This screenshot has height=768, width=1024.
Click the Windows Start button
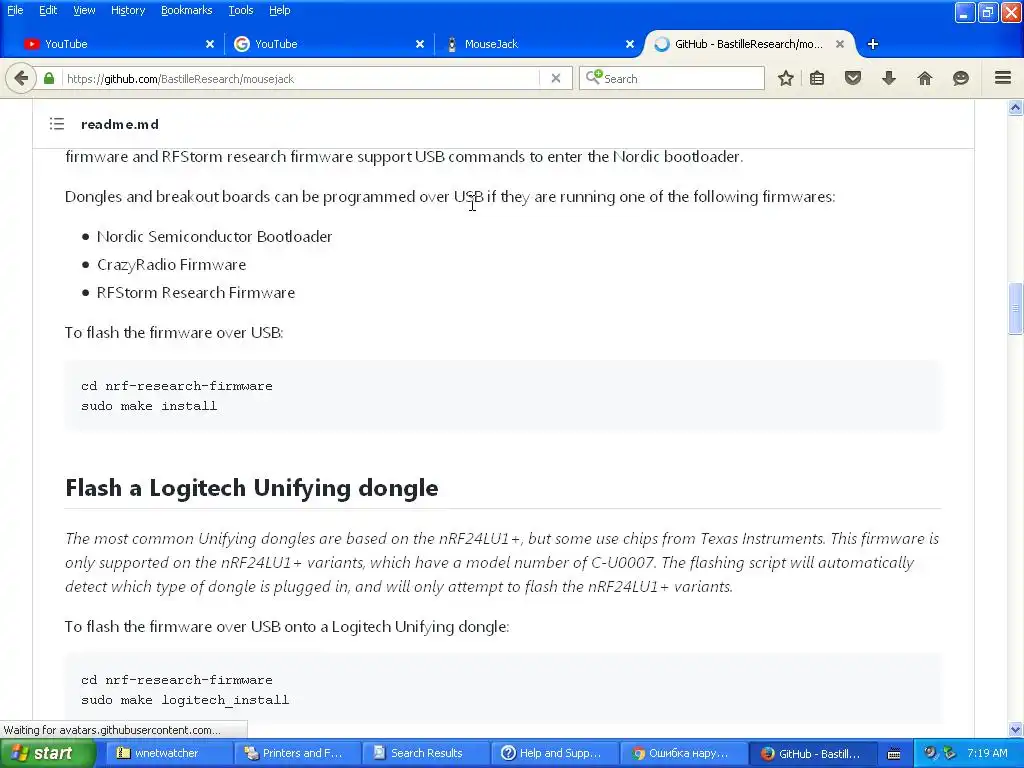point(48,754)
